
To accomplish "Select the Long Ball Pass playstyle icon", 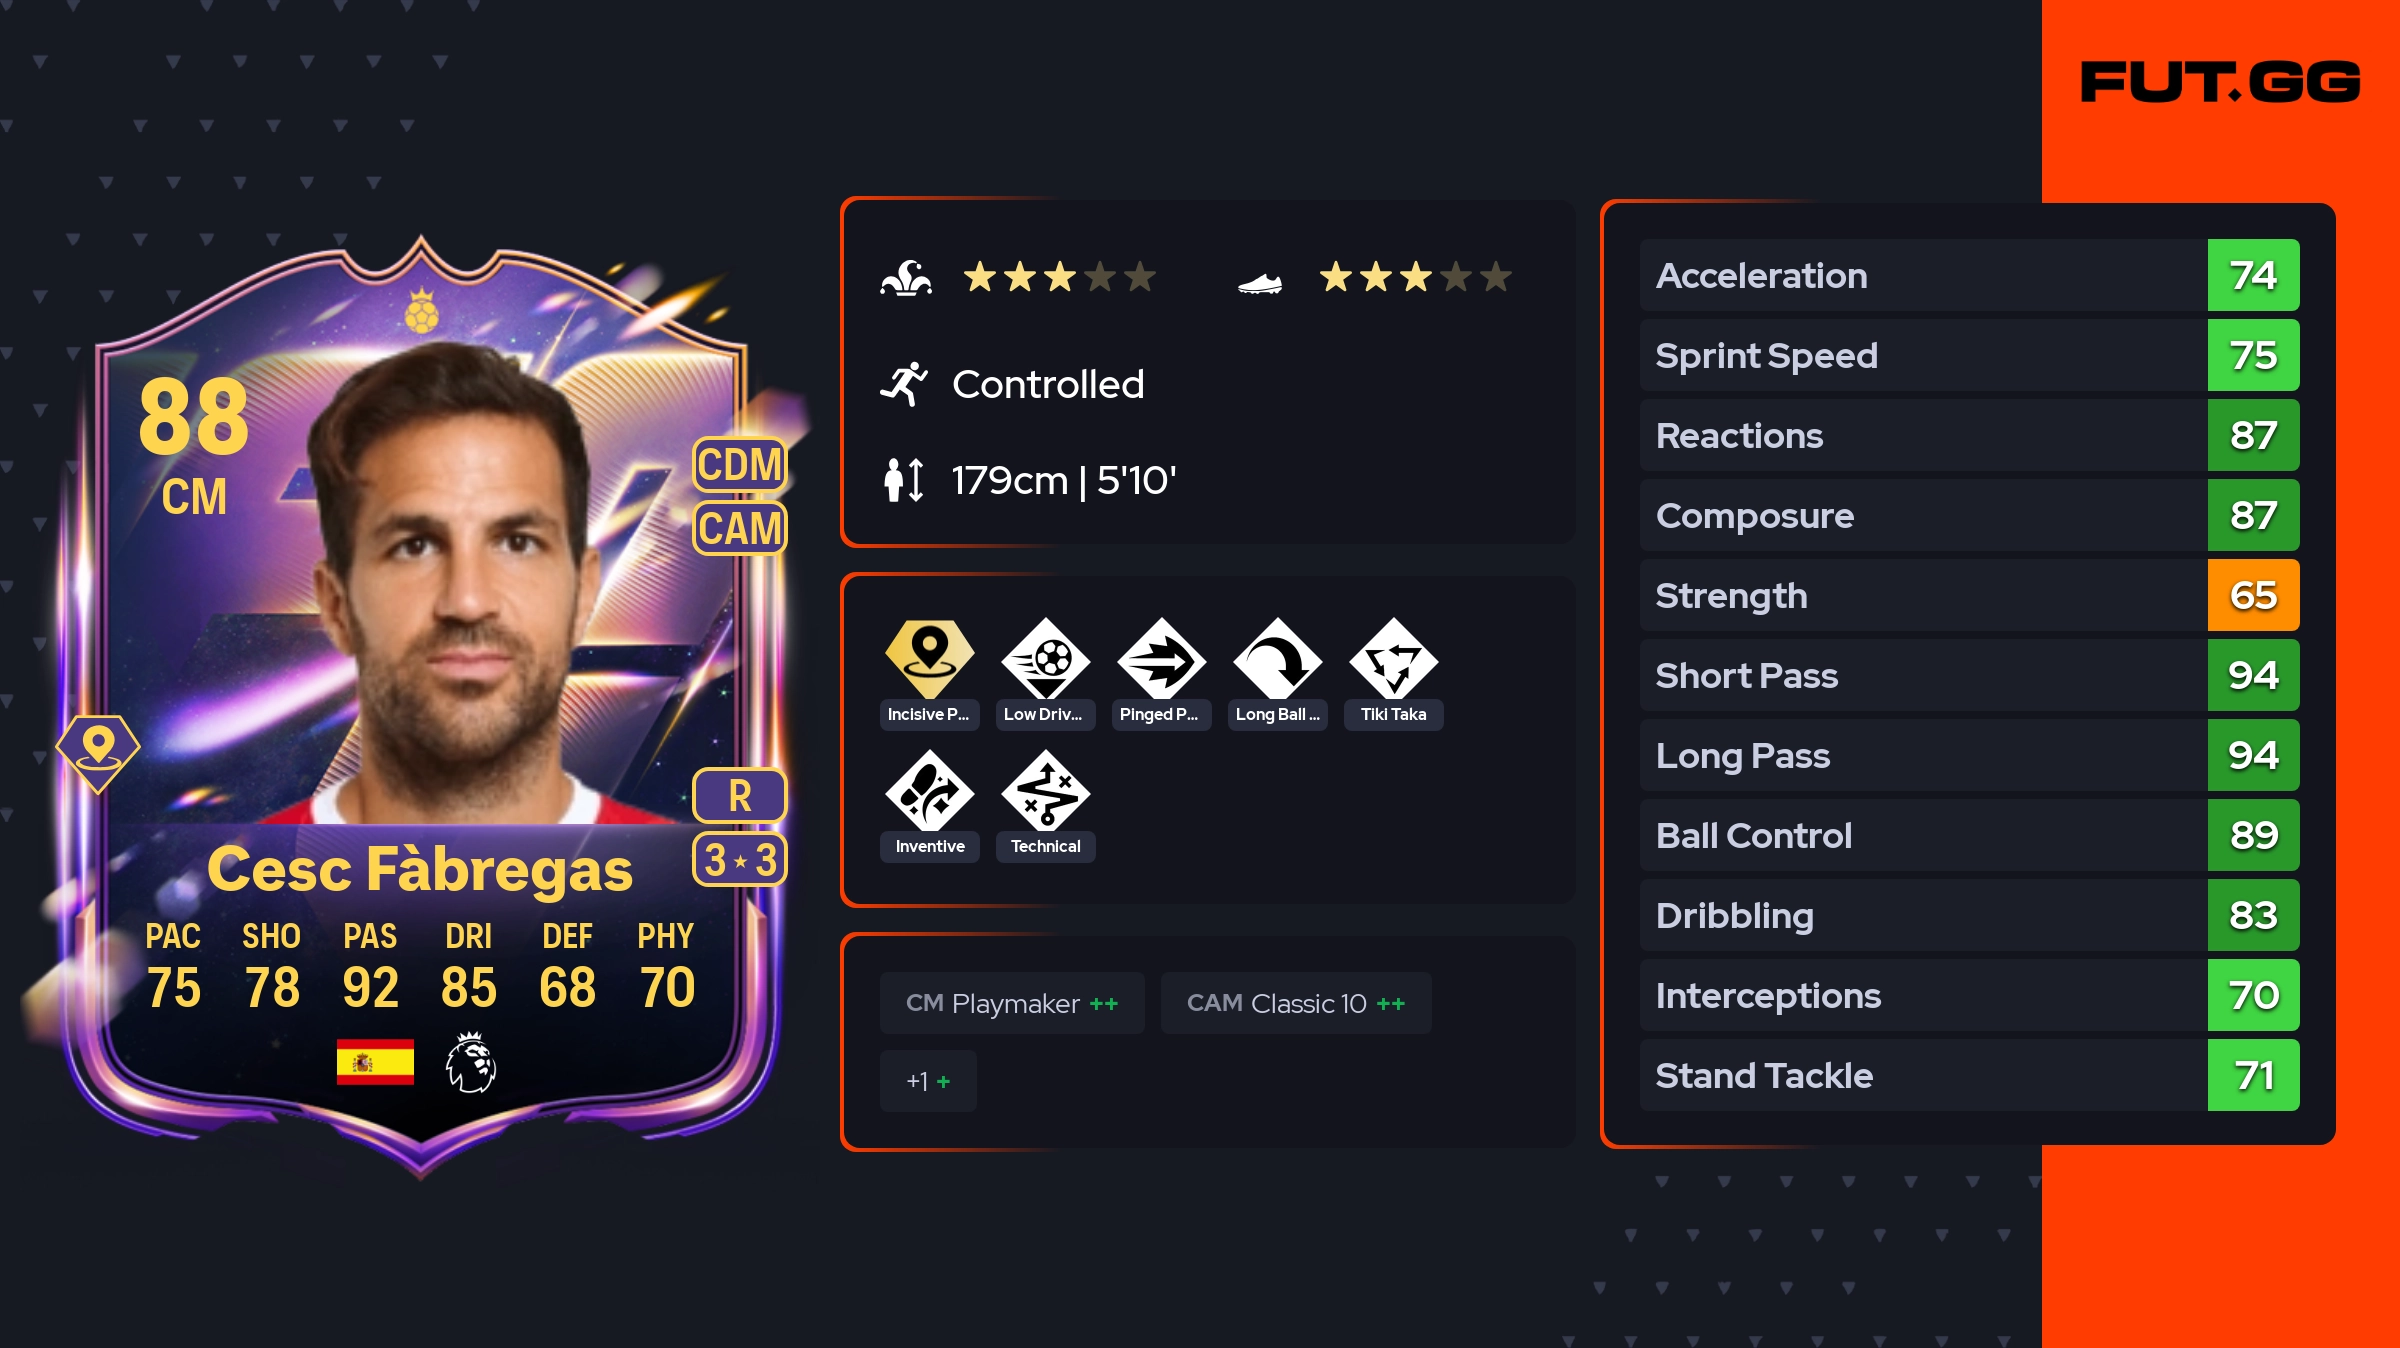I will [1277, 659].
